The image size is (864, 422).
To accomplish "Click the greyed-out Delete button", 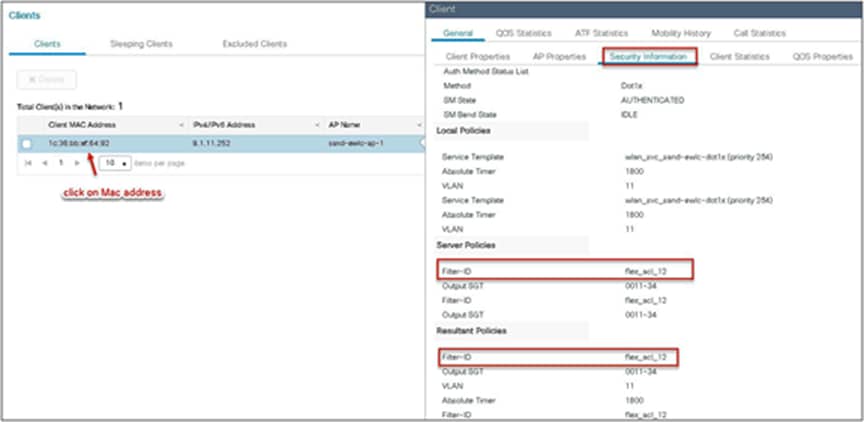I will (x=47, y=79).
